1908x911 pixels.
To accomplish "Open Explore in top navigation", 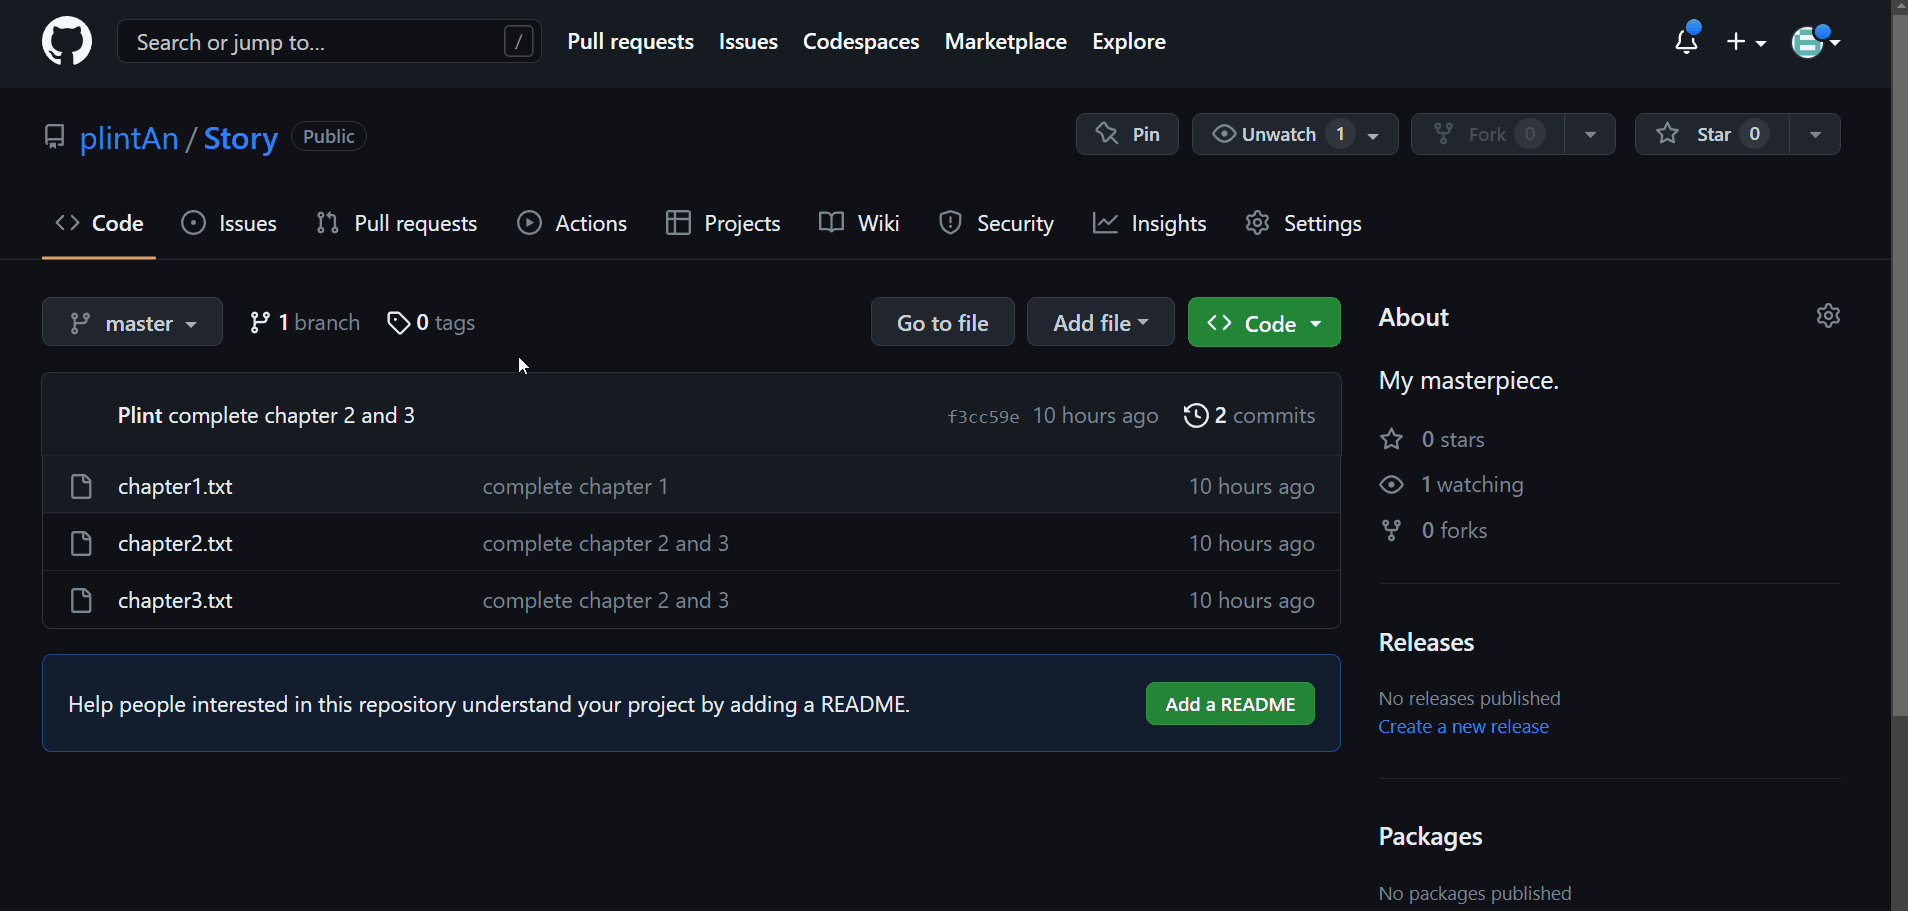I will coord(1129,42).
